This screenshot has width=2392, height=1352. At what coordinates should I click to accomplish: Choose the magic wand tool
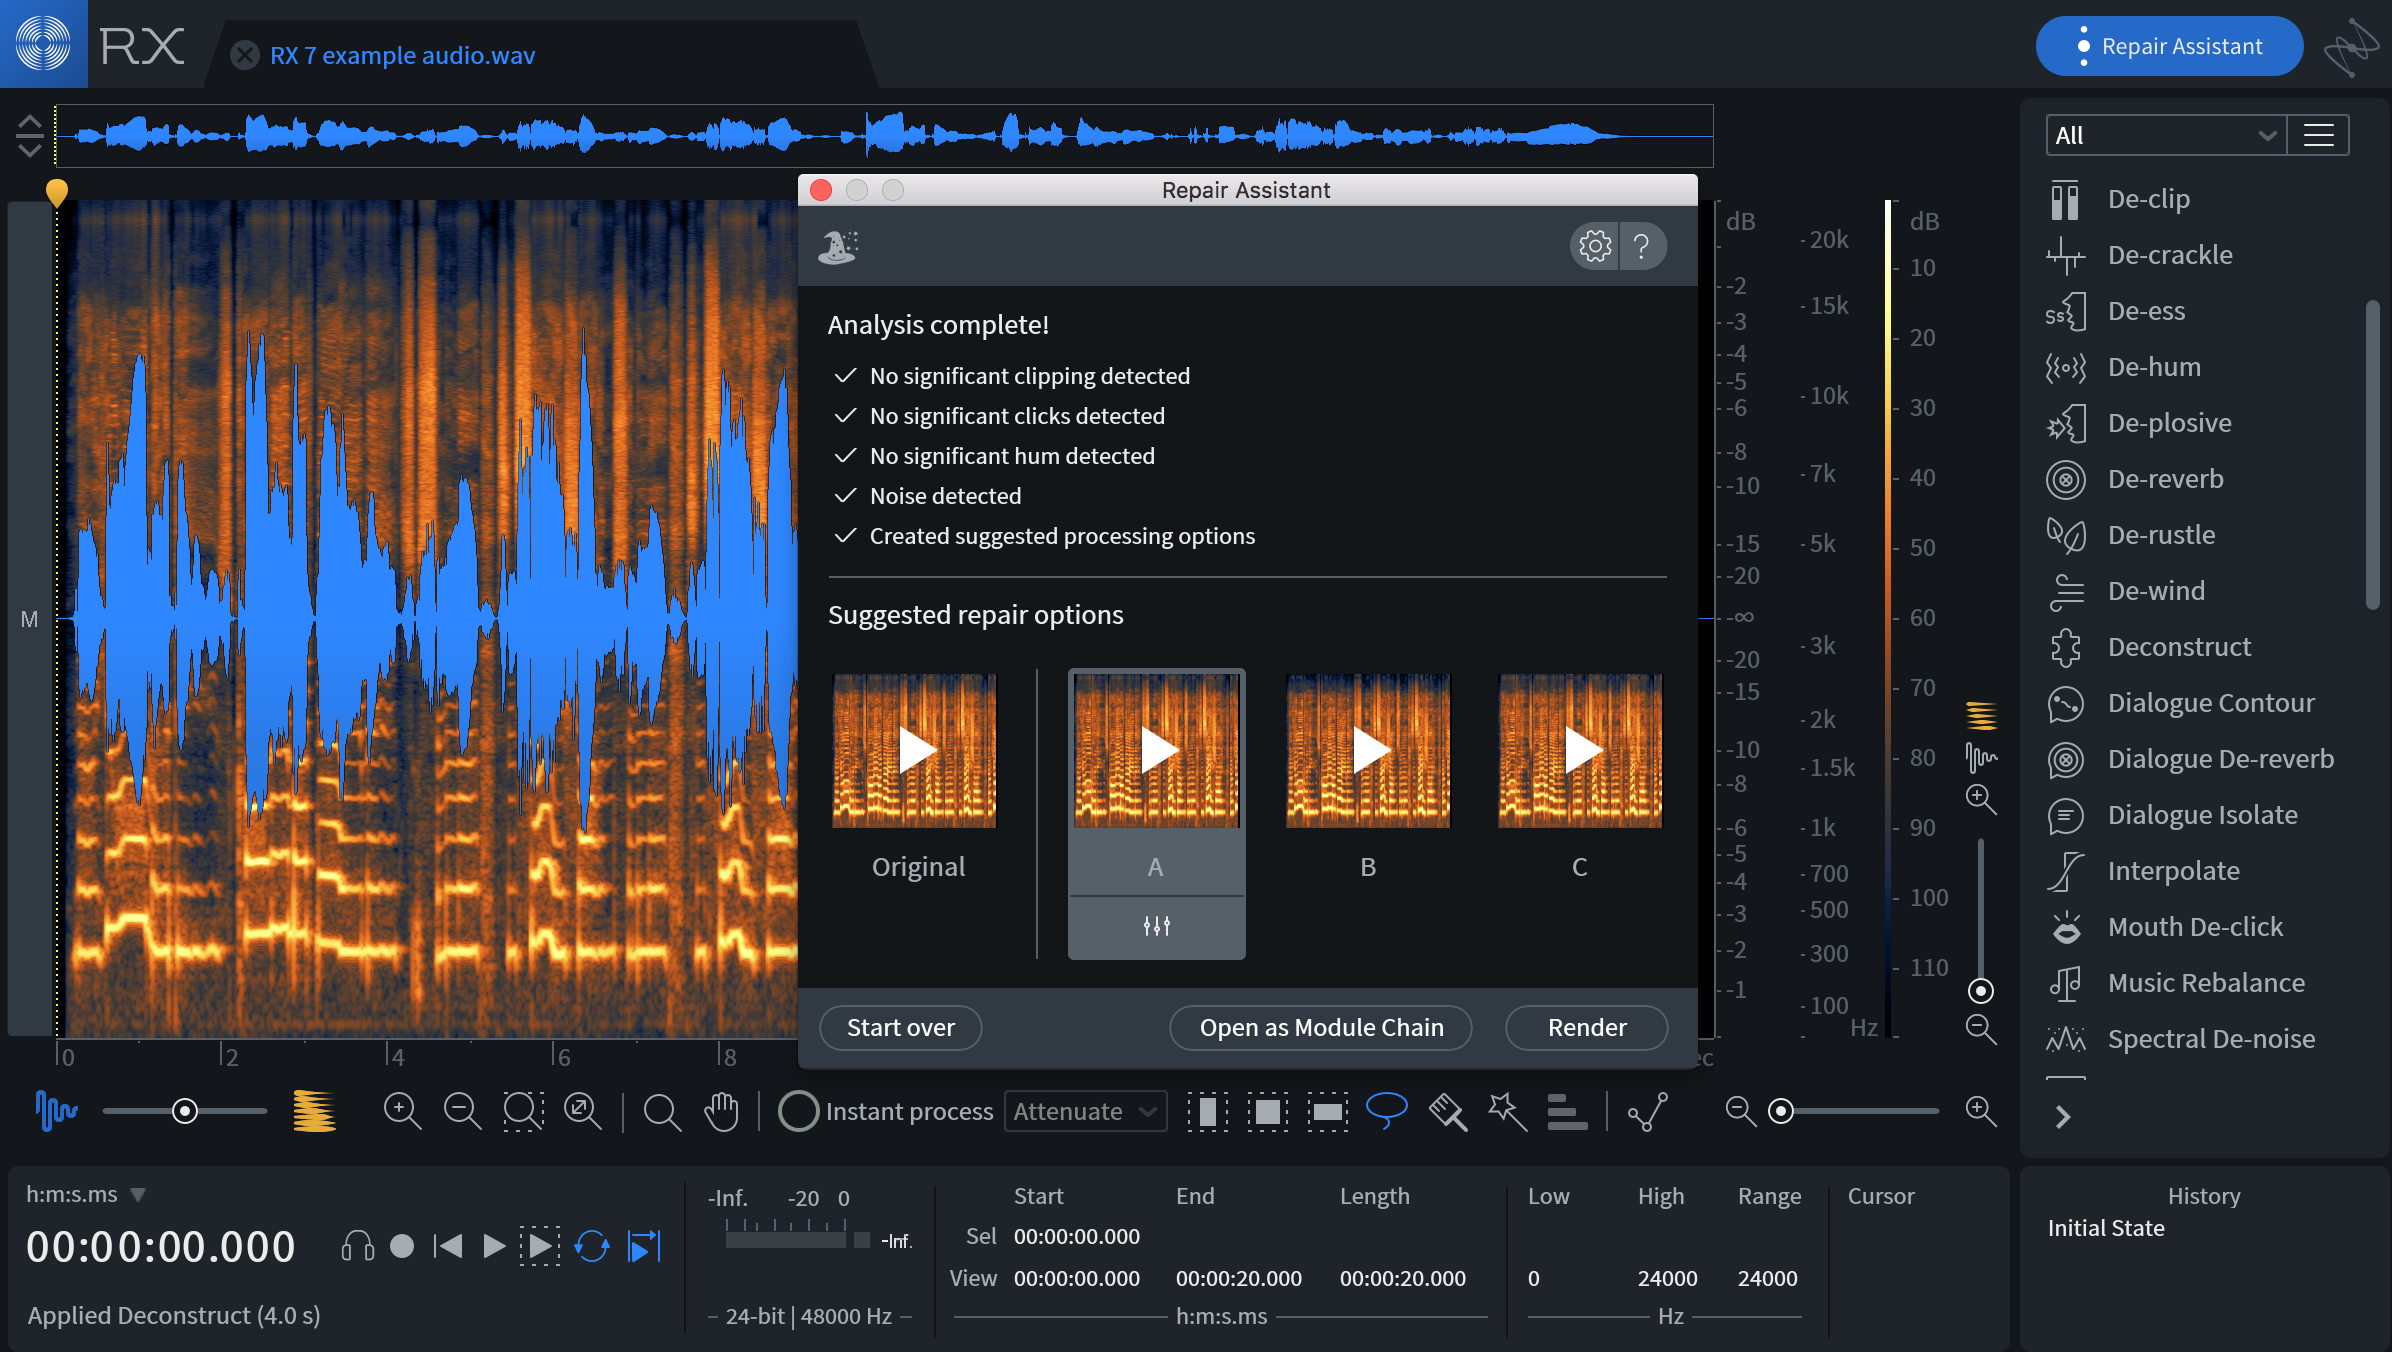pos(1506,1111)
